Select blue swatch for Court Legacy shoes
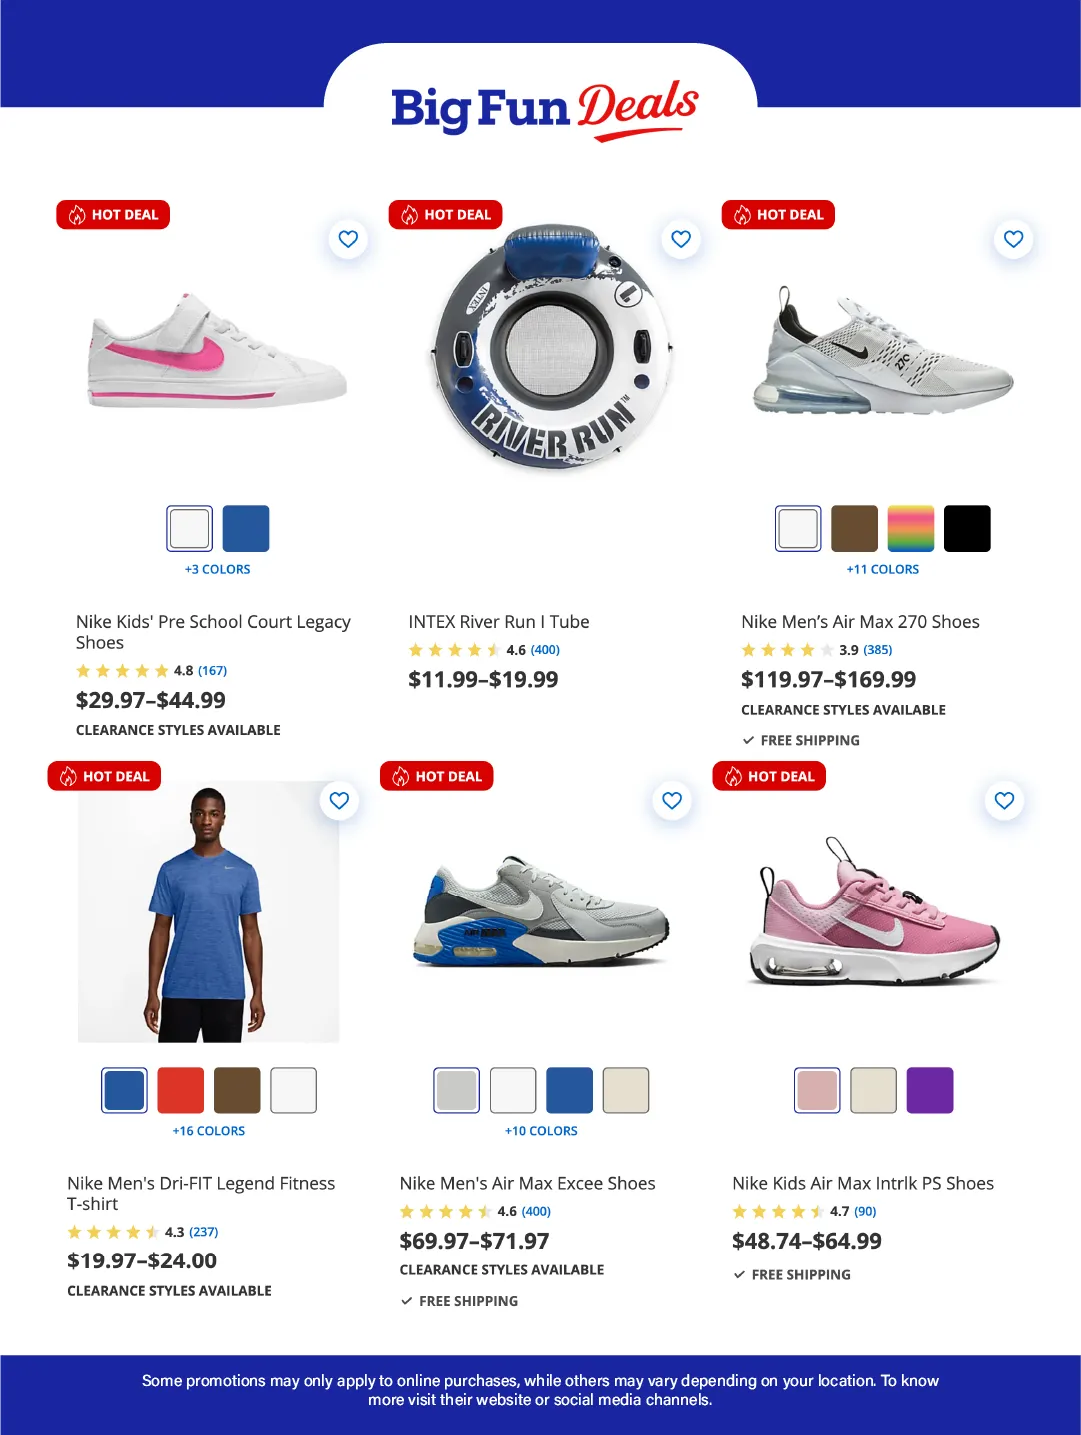The width and height of the screenshot is (1081, 1435). (246, 528)
